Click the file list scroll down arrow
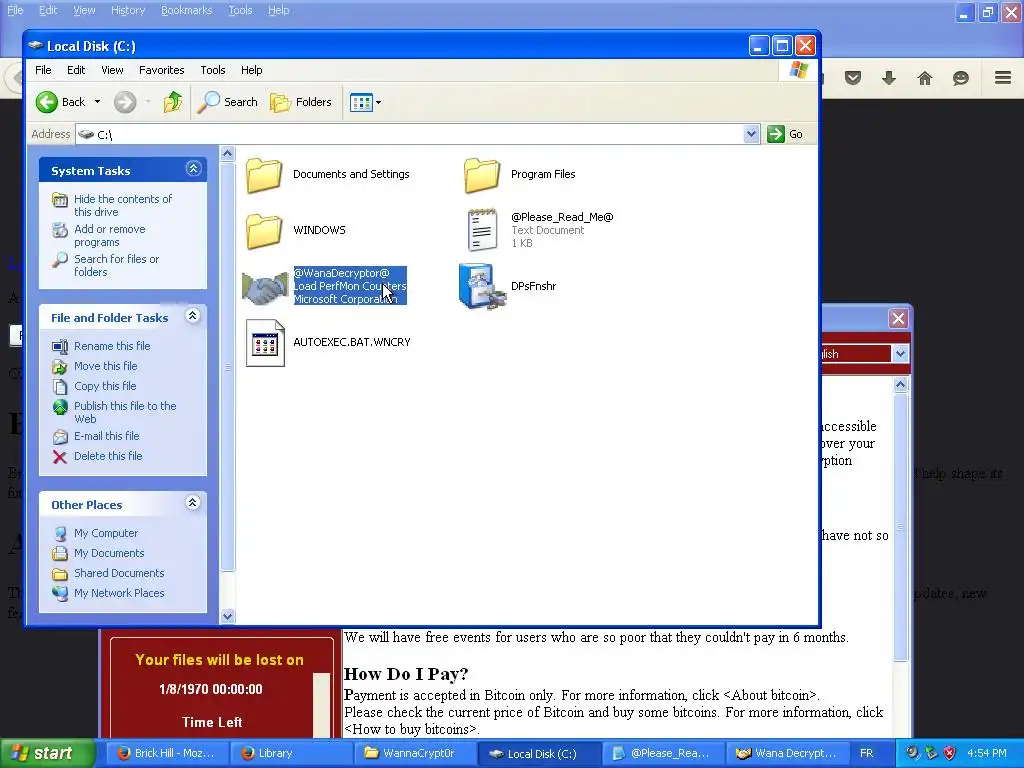This screenshot has height=768, width=1024. pyautogui.click(x=227, y=616)
